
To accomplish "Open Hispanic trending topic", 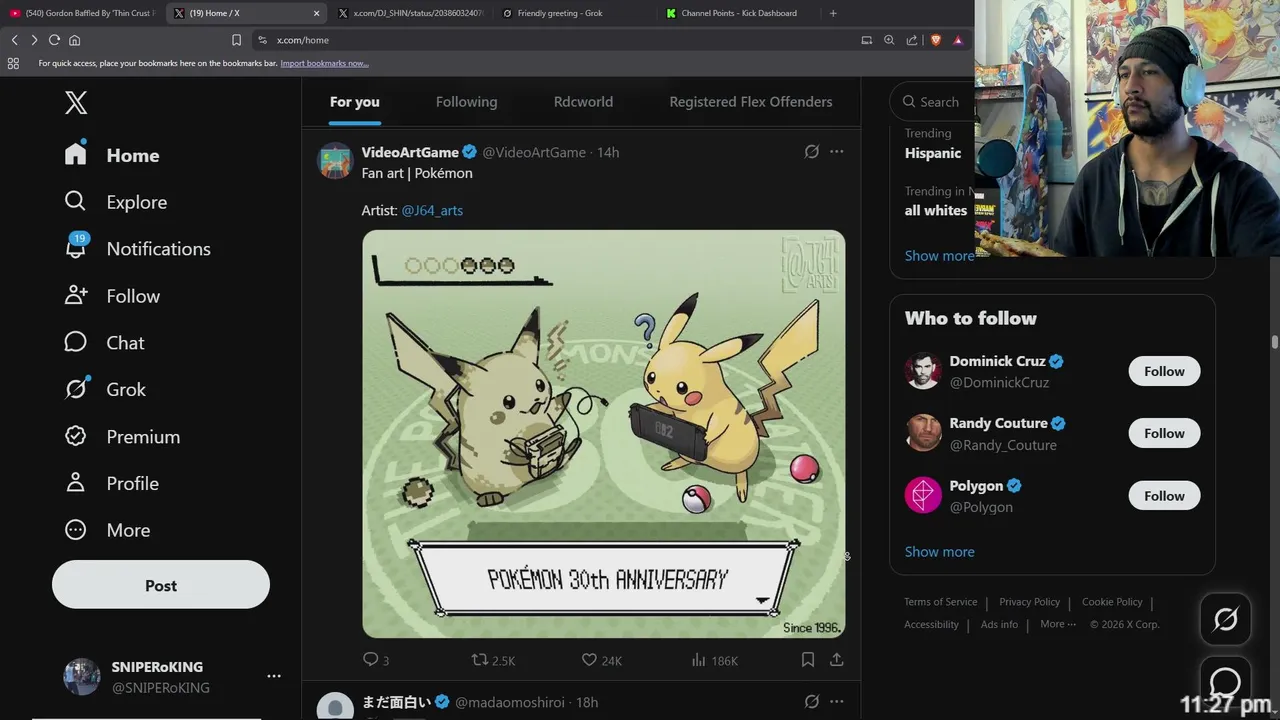I will click(x=933, y=153).
